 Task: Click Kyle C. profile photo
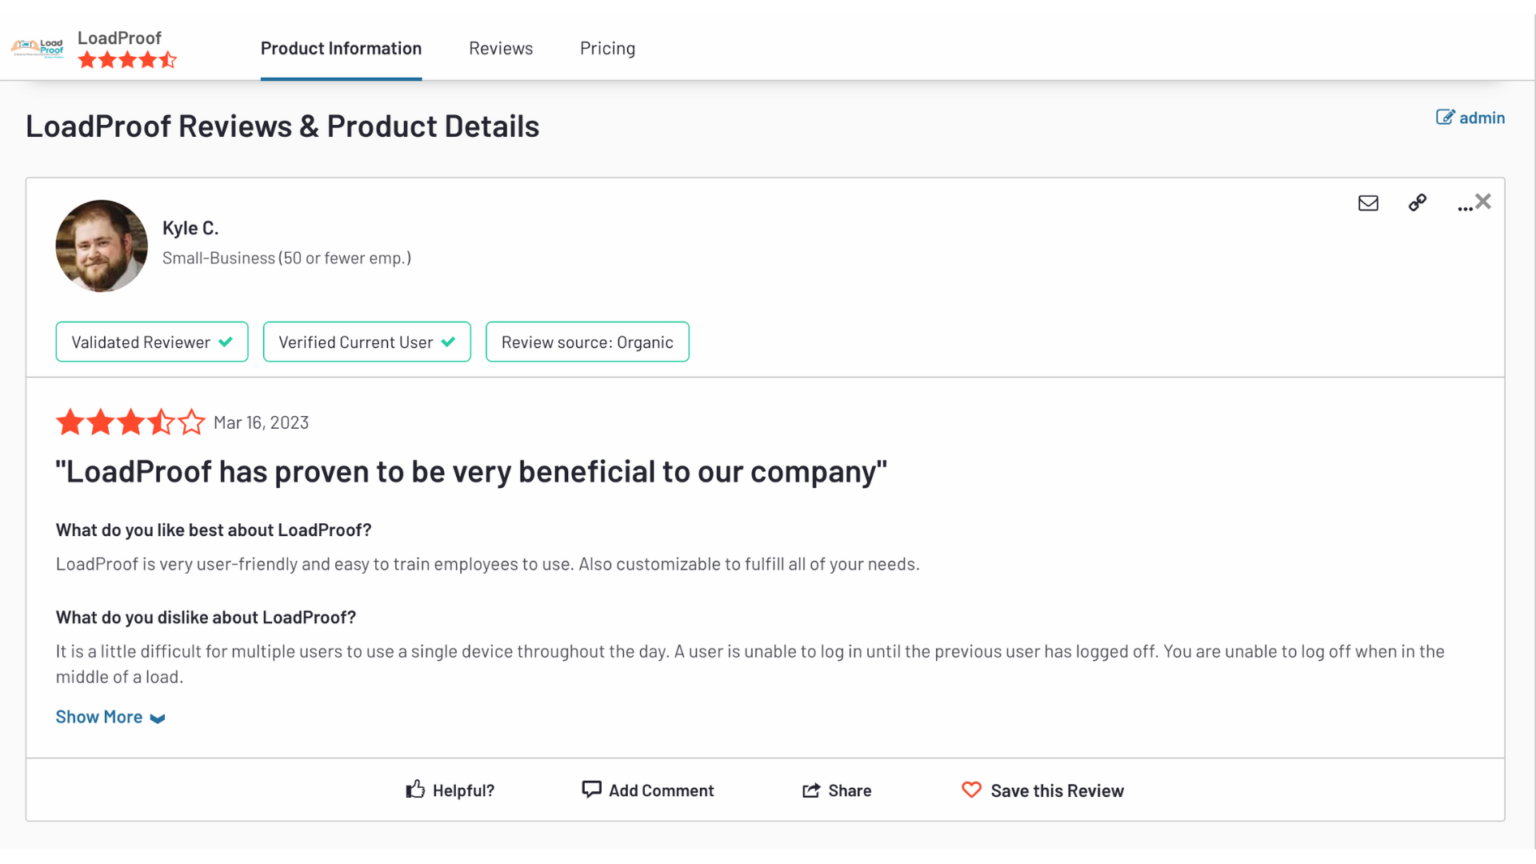tap(101, 246)
